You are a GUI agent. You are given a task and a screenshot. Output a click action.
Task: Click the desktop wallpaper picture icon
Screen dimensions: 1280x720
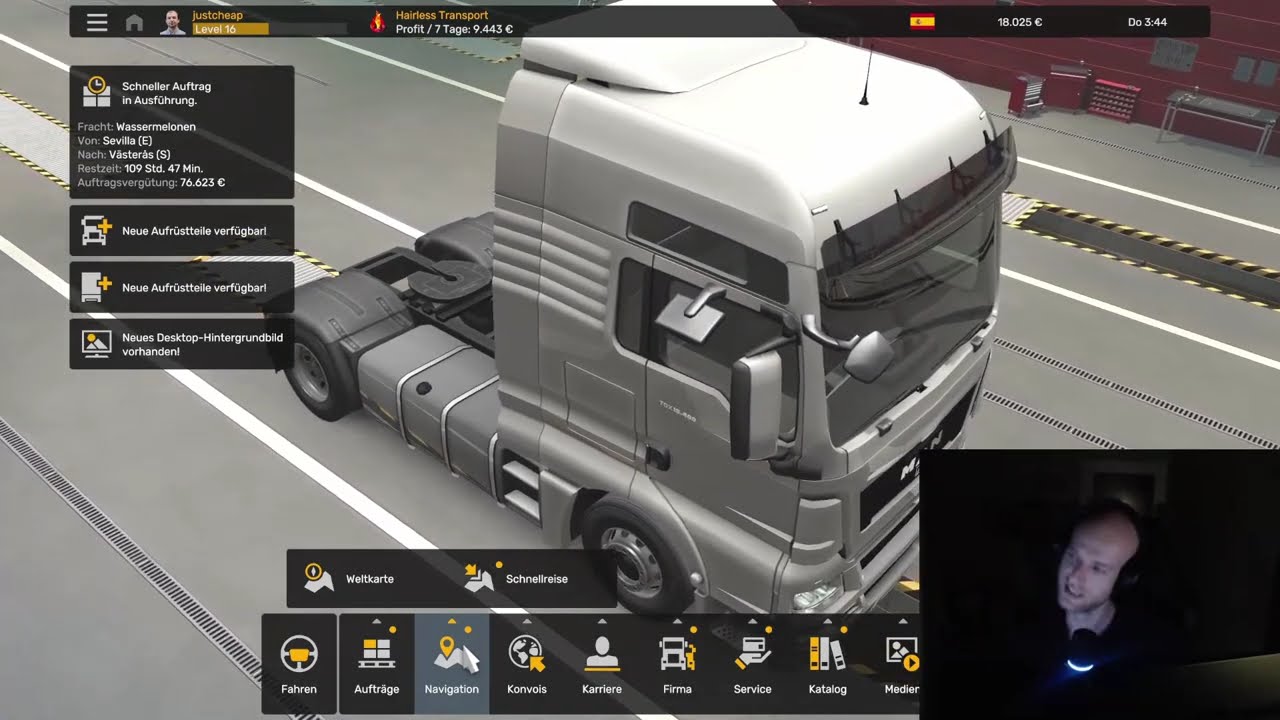tap(97, 344)
